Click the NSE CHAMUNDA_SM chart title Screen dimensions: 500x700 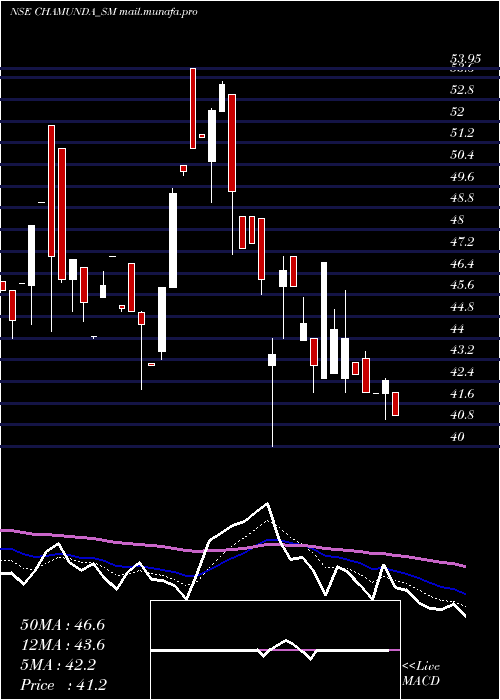tap(104, 12)
